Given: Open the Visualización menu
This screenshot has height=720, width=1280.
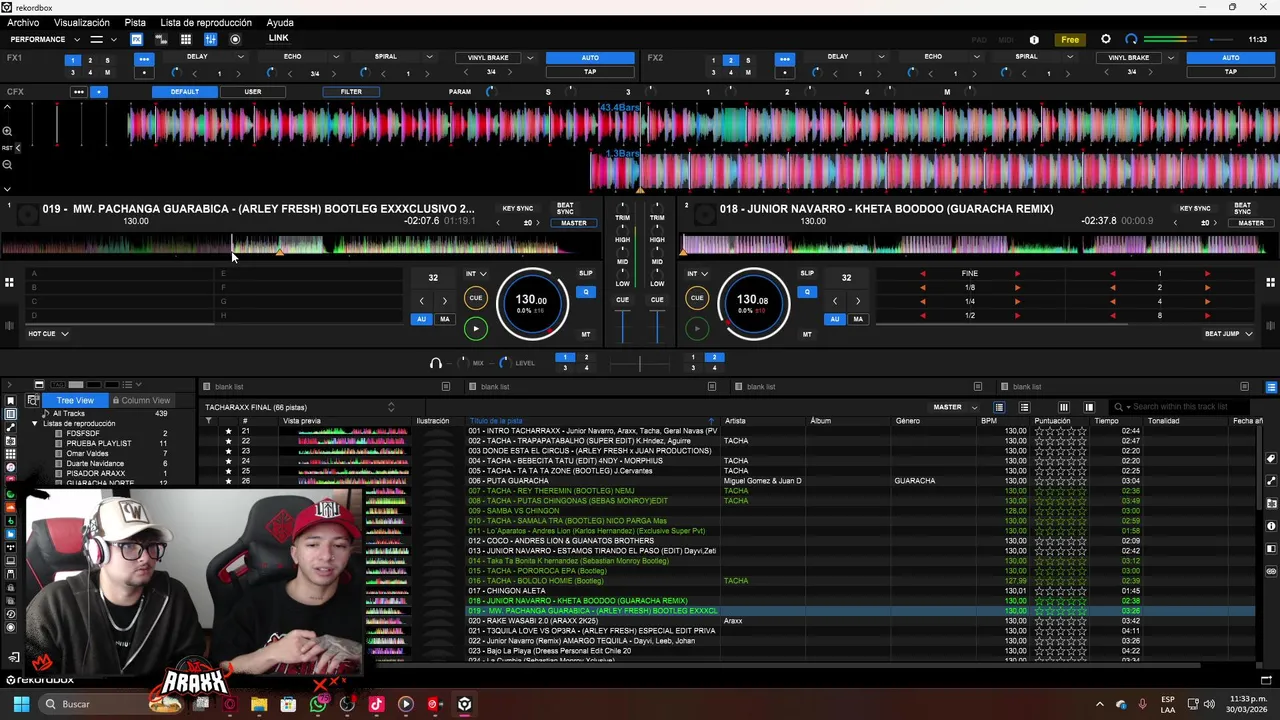Looking at the screenshot, I should pos(82,22).
